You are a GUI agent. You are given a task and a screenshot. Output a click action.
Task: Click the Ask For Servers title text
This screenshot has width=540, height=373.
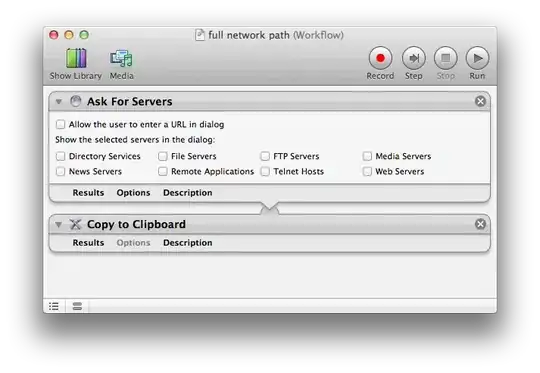click(129, 102)
